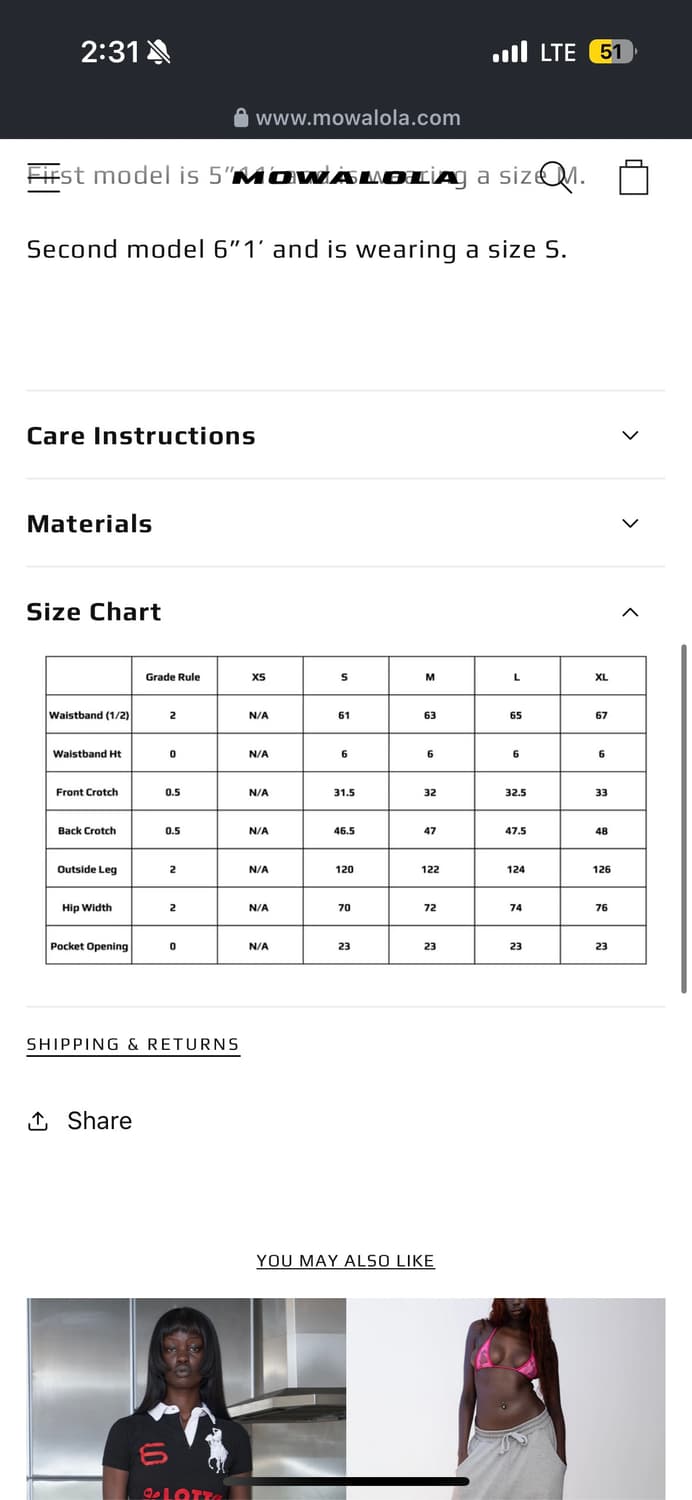Screen dimensions: 692x1500
Task: Open the hamburger menu icon
Action: pos(43,178)
